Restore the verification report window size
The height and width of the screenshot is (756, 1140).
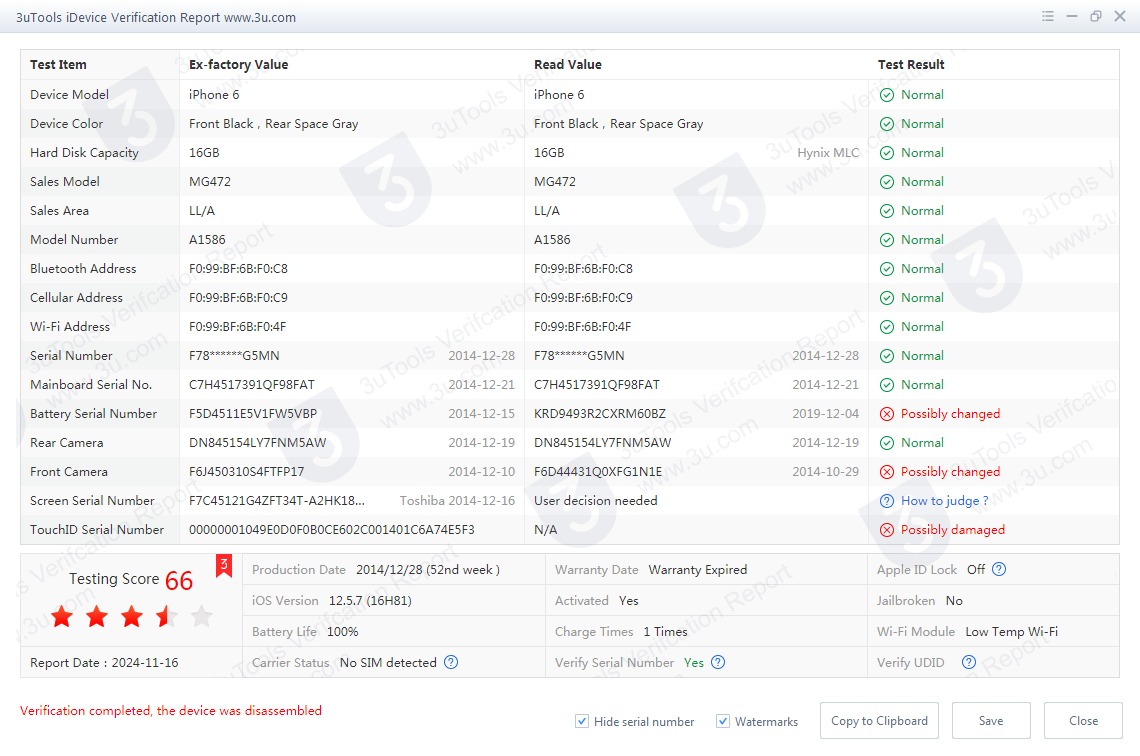(1096, 16)
